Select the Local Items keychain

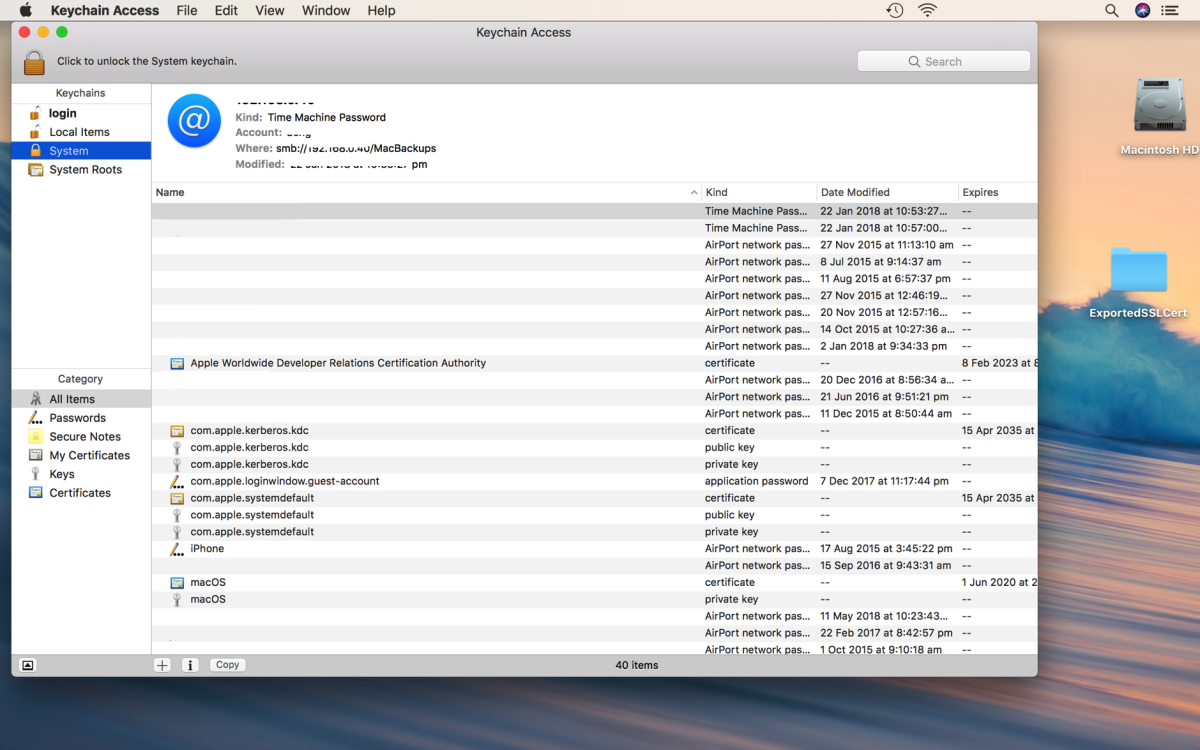[x=79, y=132]
